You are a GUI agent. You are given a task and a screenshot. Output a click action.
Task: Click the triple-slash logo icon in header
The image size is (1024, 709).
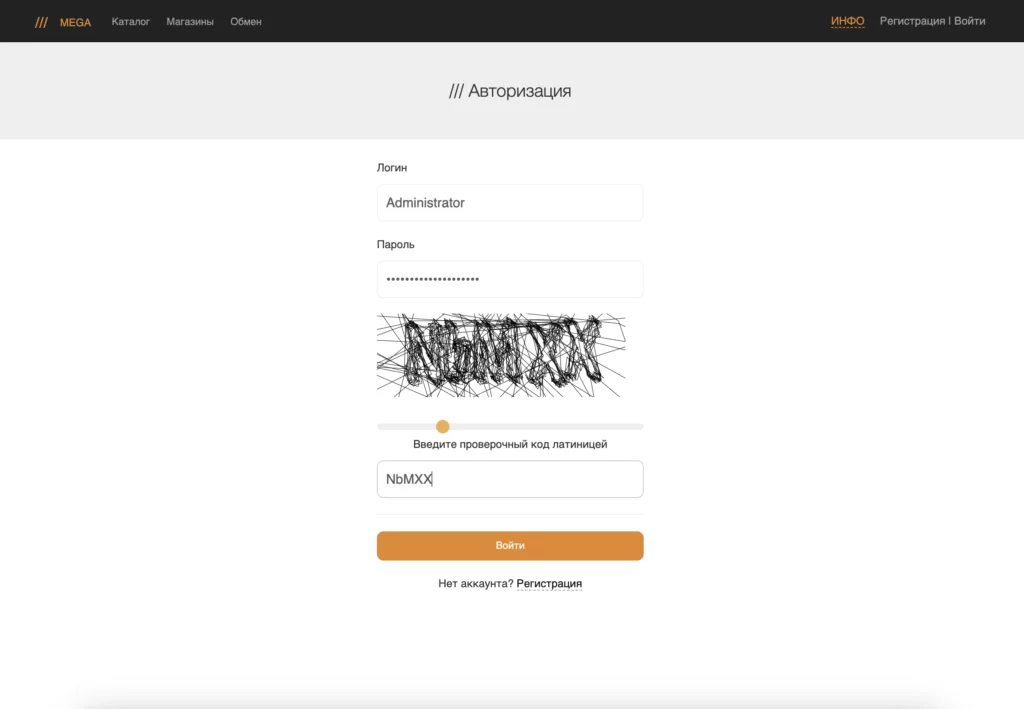click(x=41, y=22)
